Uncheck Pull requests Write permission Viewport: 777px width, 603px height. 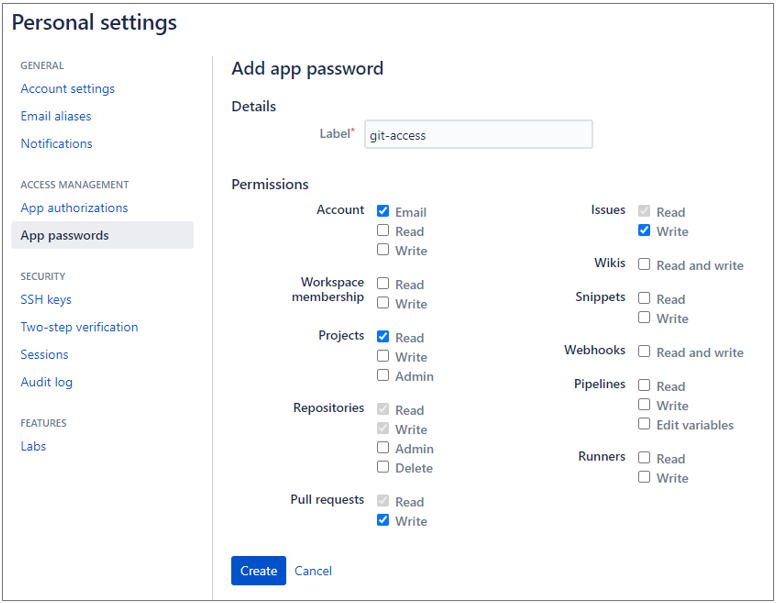pos(383,520)
